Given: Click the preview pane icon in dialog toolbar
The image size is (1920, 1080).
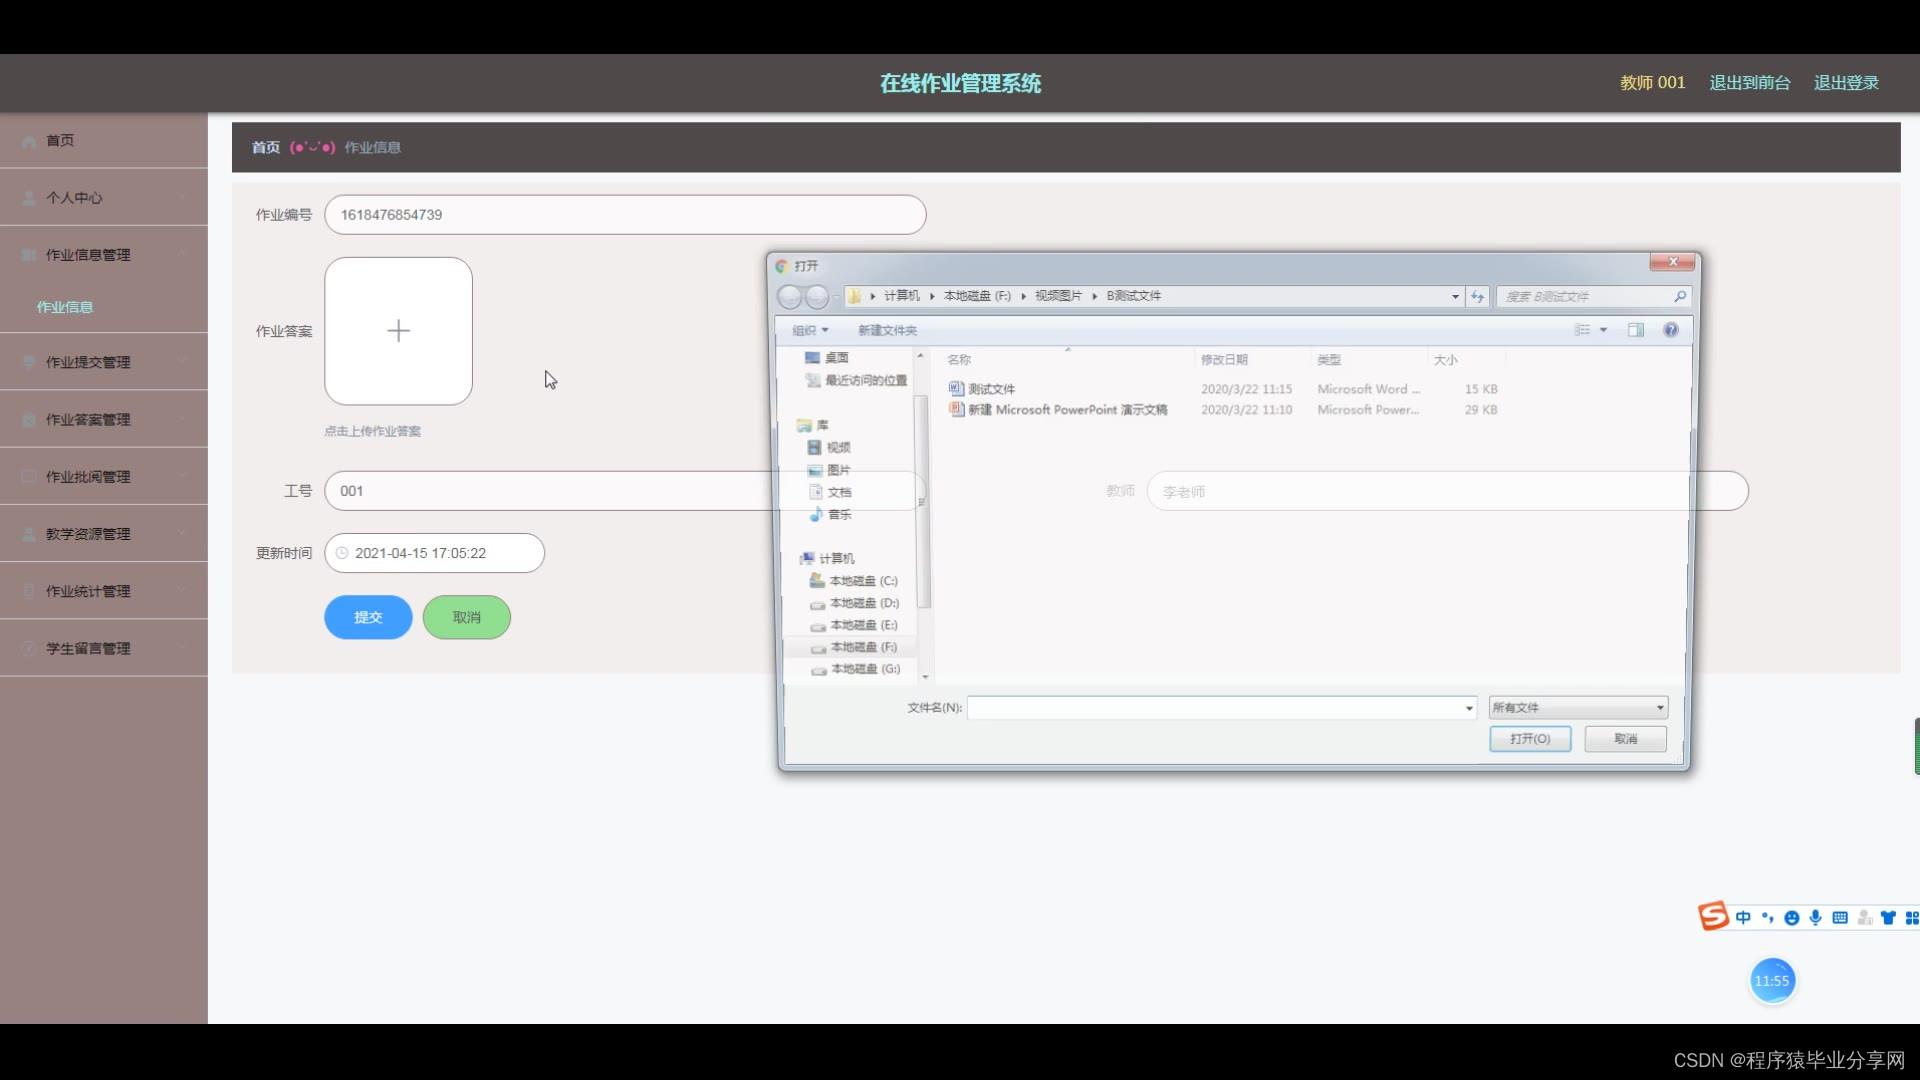Looking at the screenshot, I should (x=1635, y=330).
